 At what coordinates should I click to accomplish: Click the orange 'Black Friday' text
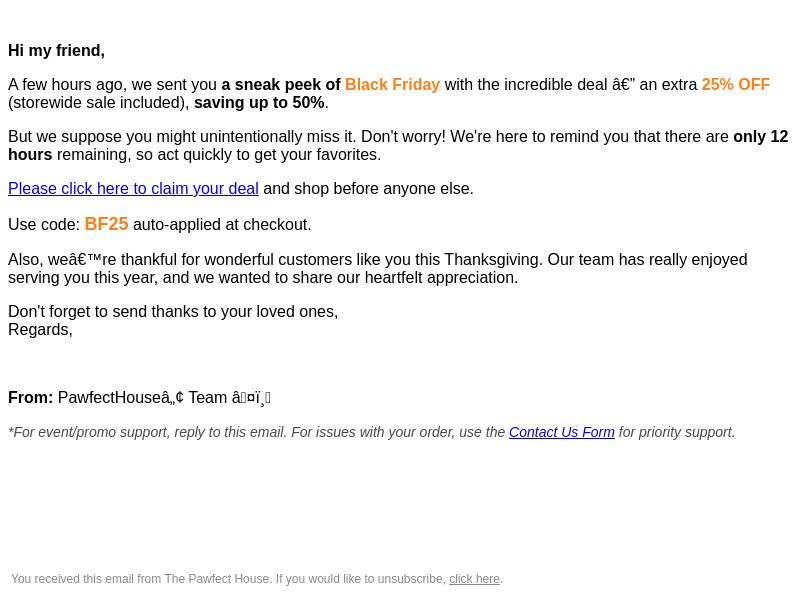[x=392, y=84]
